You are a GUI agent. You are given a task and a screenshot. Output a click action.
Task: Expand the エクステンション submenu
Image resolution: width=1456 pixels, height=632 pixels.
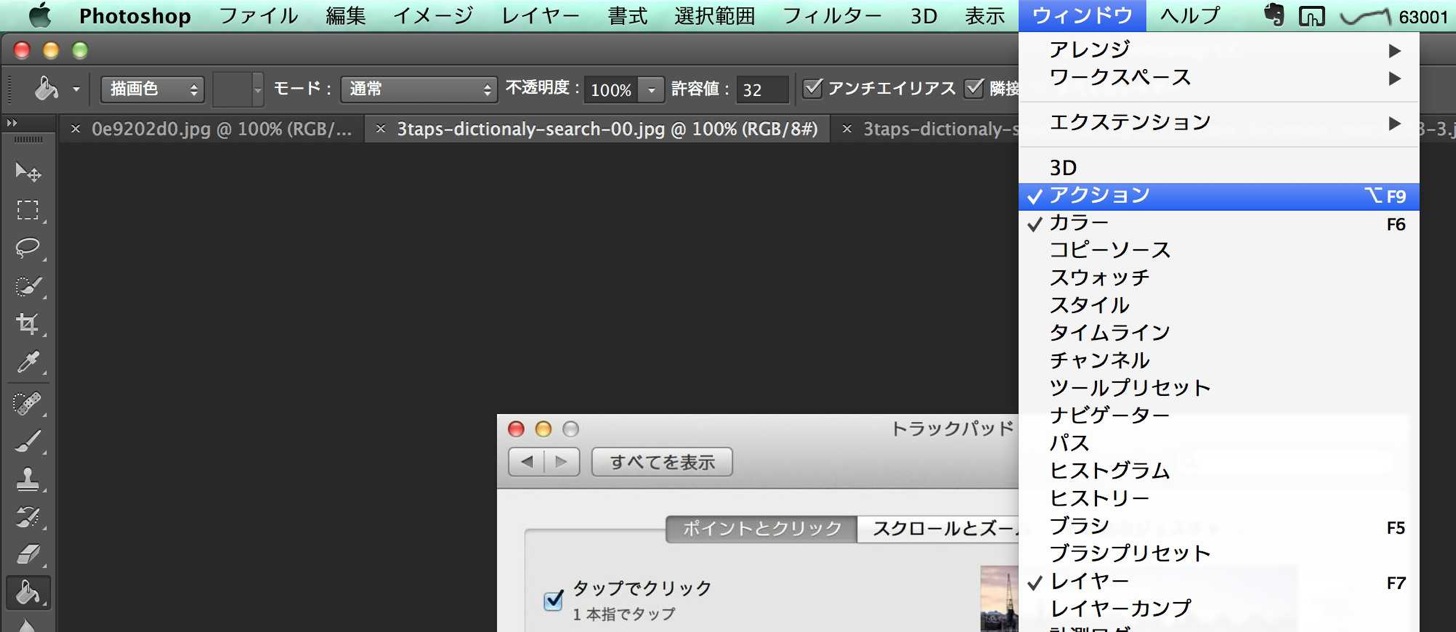pyautogui.click(x=1218, y=123)
